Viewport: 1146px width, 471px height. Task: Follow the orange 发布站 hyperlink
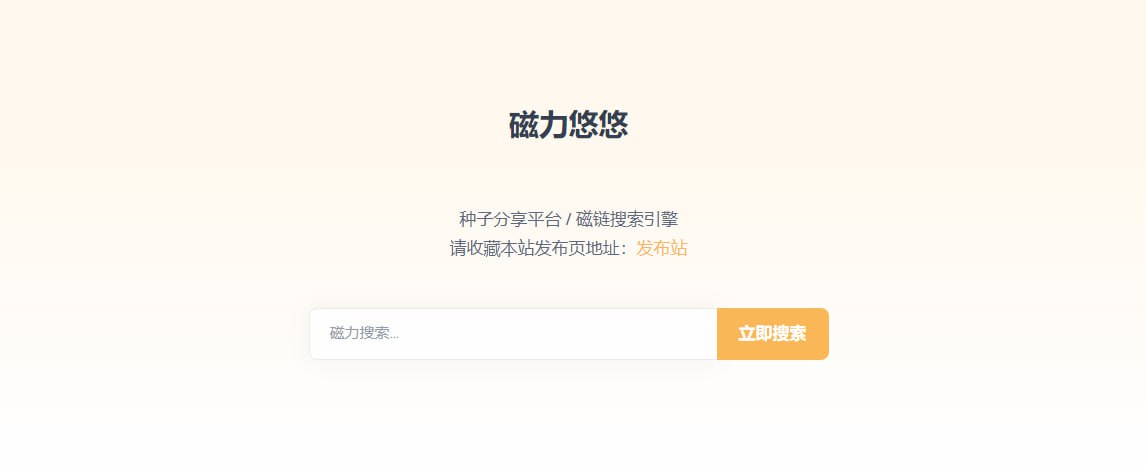pos(661,249)
